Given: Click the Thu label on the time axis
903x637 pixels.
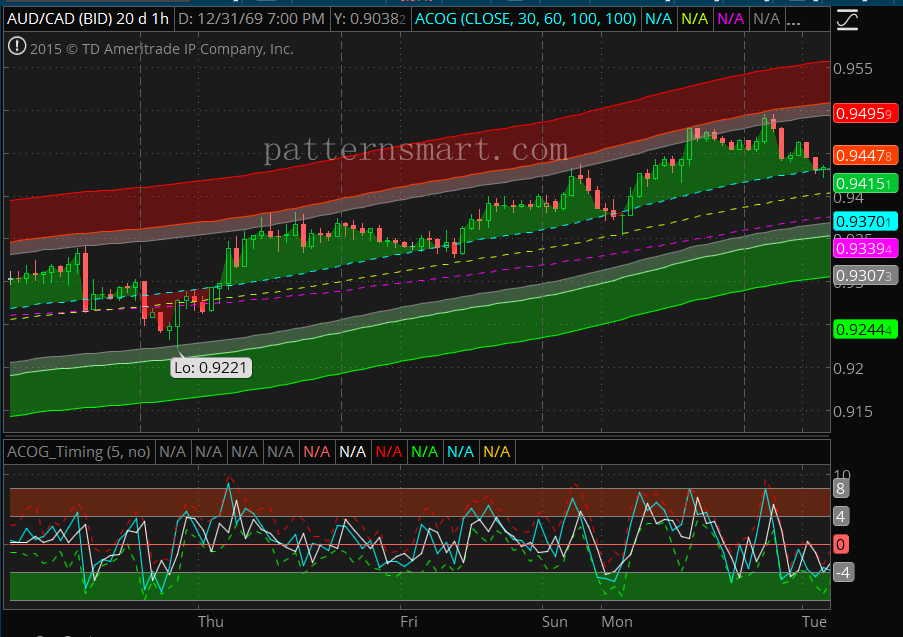Looking at the screenshot, I should [x=210, y=622].
